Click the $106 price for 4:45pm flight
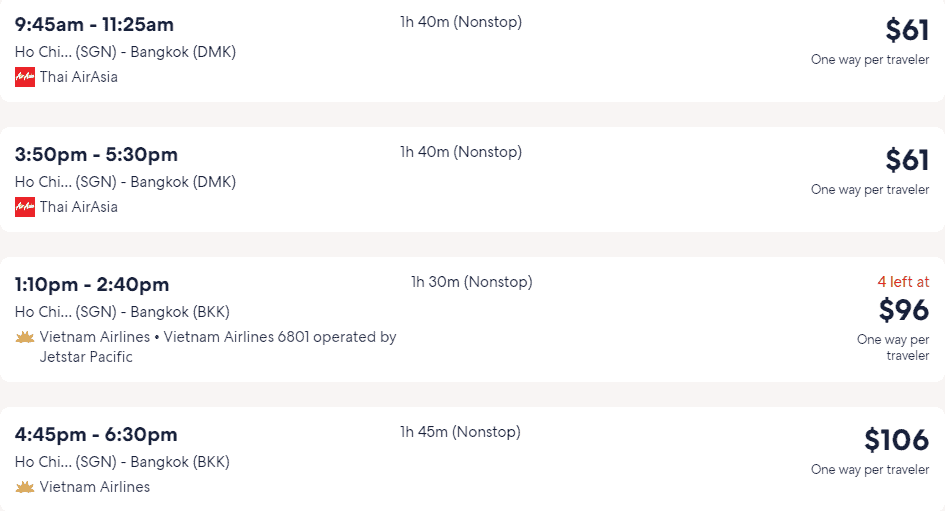This screenshot has width=945, height=511. coord(897,440)
